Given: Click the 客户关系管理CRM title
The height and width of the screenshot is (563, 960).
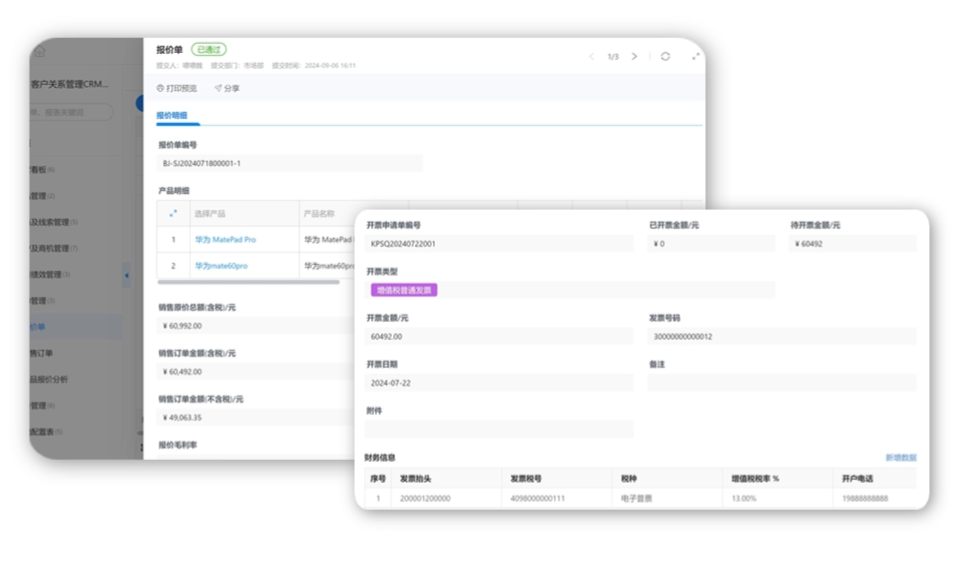Looking at the screenshot, I should coord(69,84).
